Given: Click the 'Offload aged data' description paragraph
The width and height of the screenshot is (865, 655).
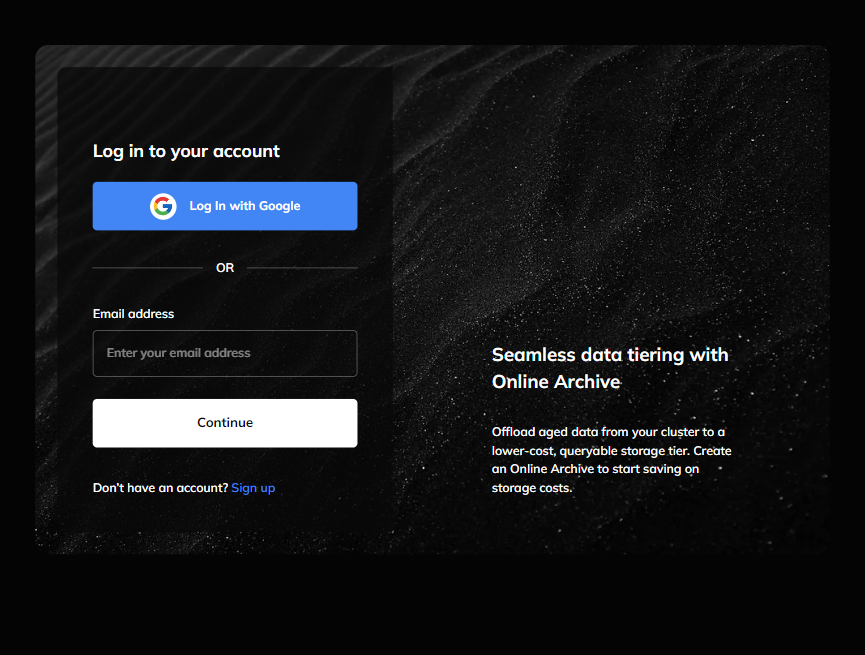Looking at the screenshot, I should coord(611,460).
